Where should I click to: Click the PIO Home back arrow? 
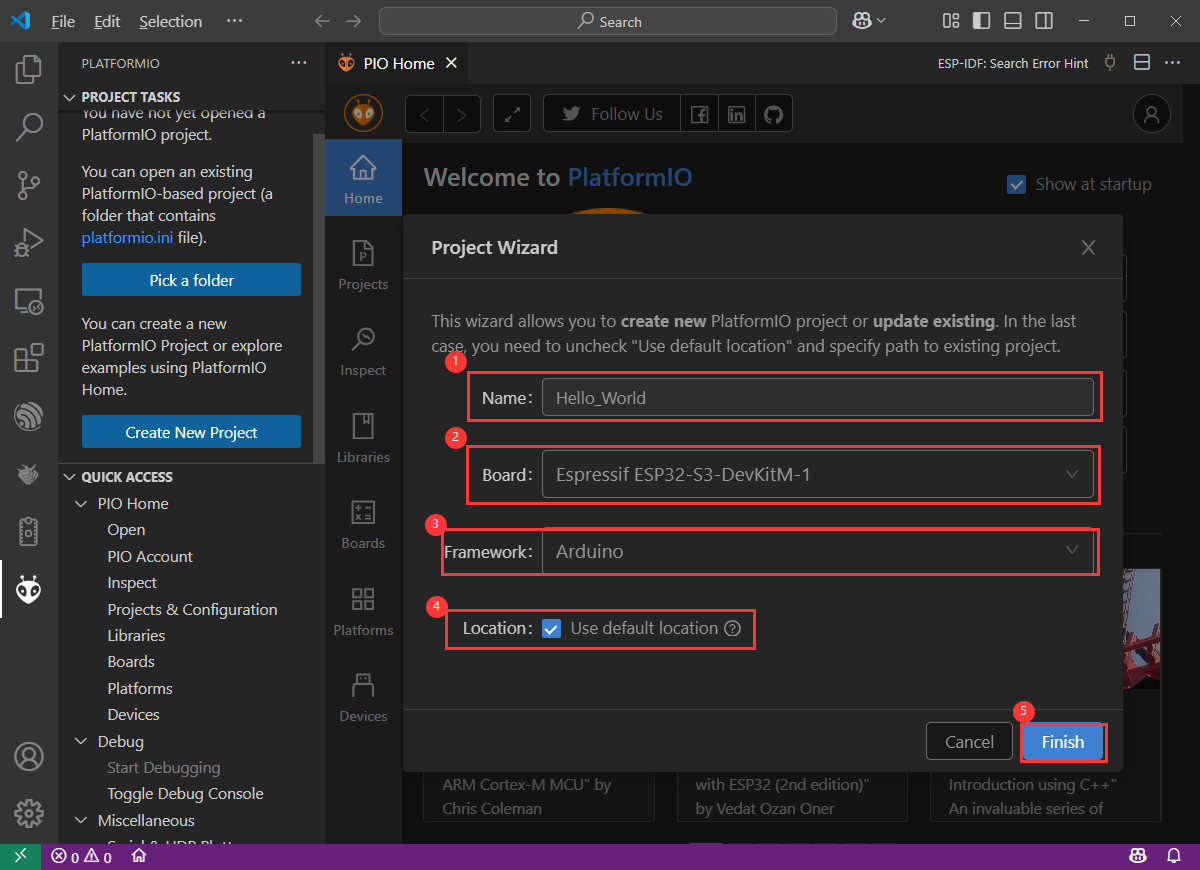click(x=424, y=114)
